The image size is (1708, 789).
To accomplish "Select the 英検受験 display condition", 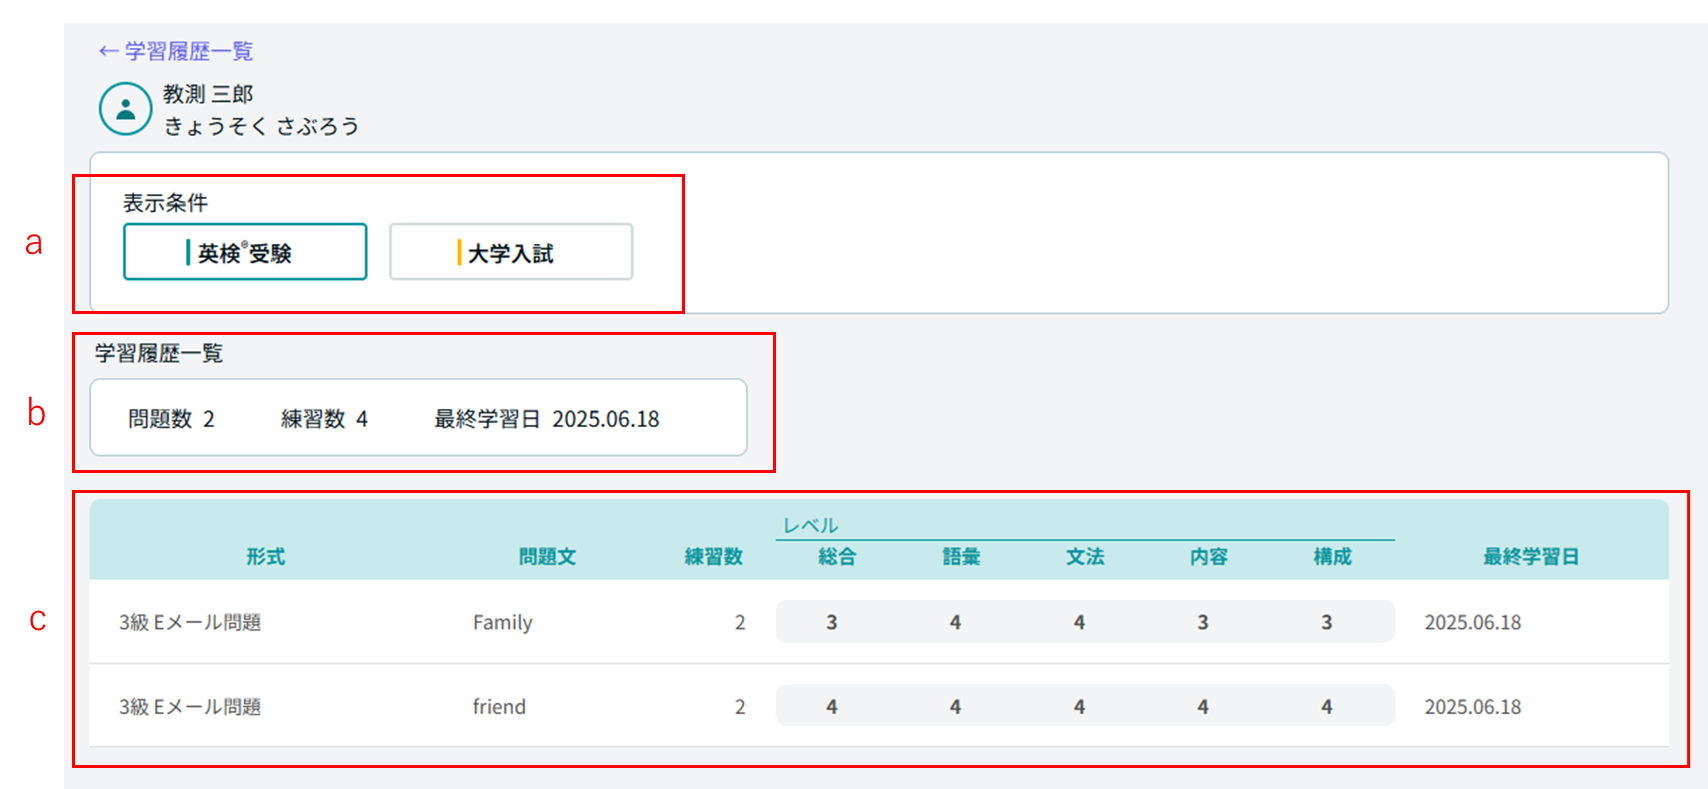I will point(245,252).
